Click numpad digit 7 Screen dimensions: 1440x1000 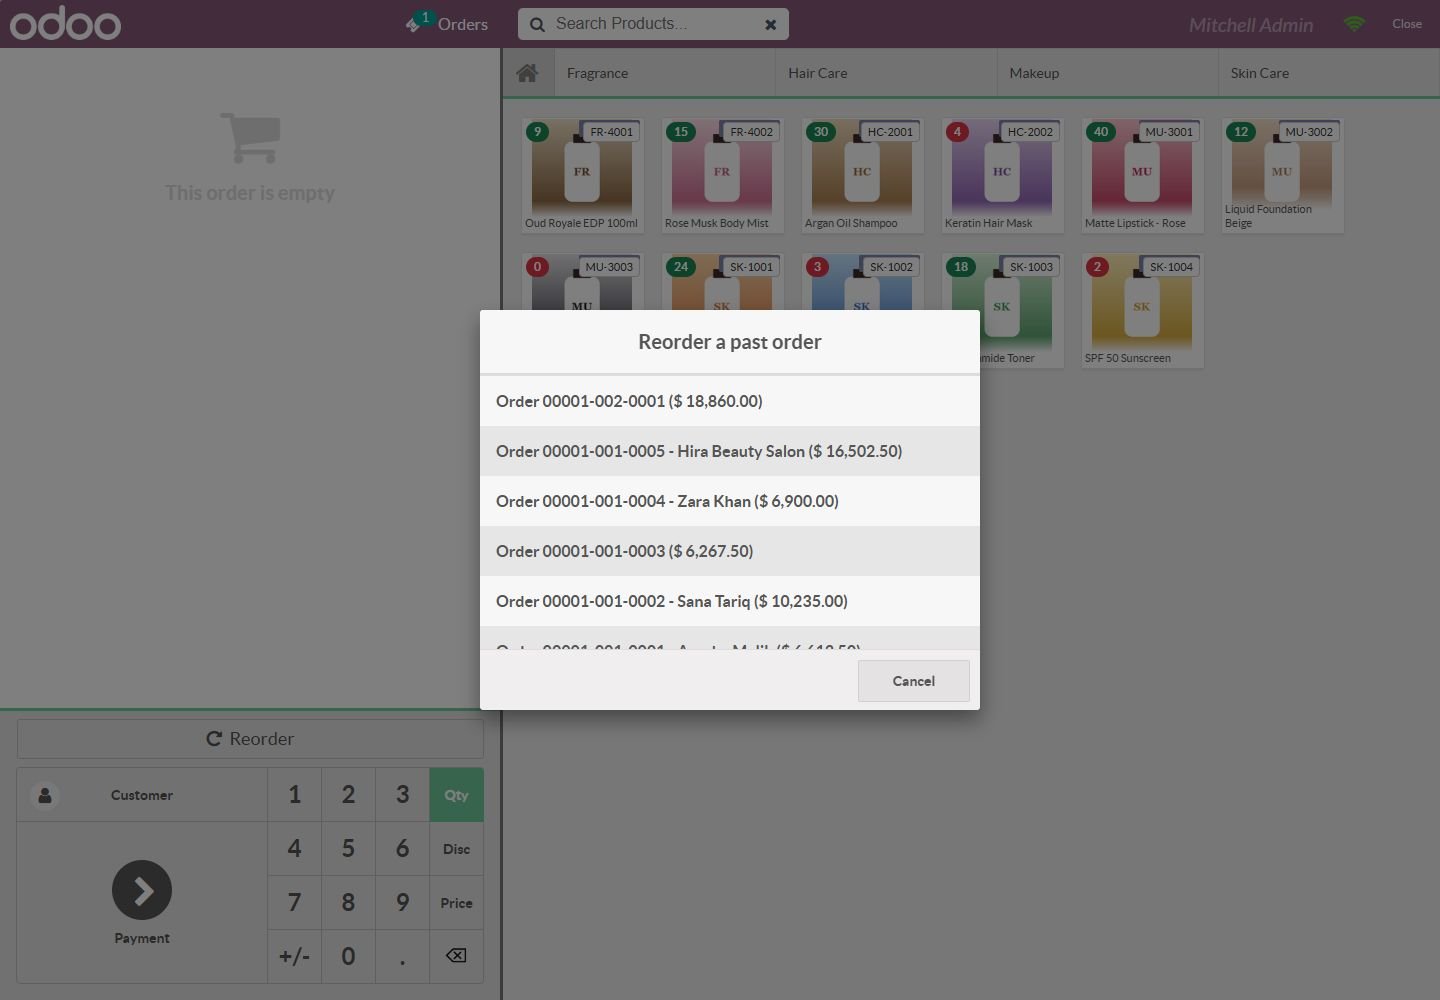pyautogui.click(x=294, y=903)
